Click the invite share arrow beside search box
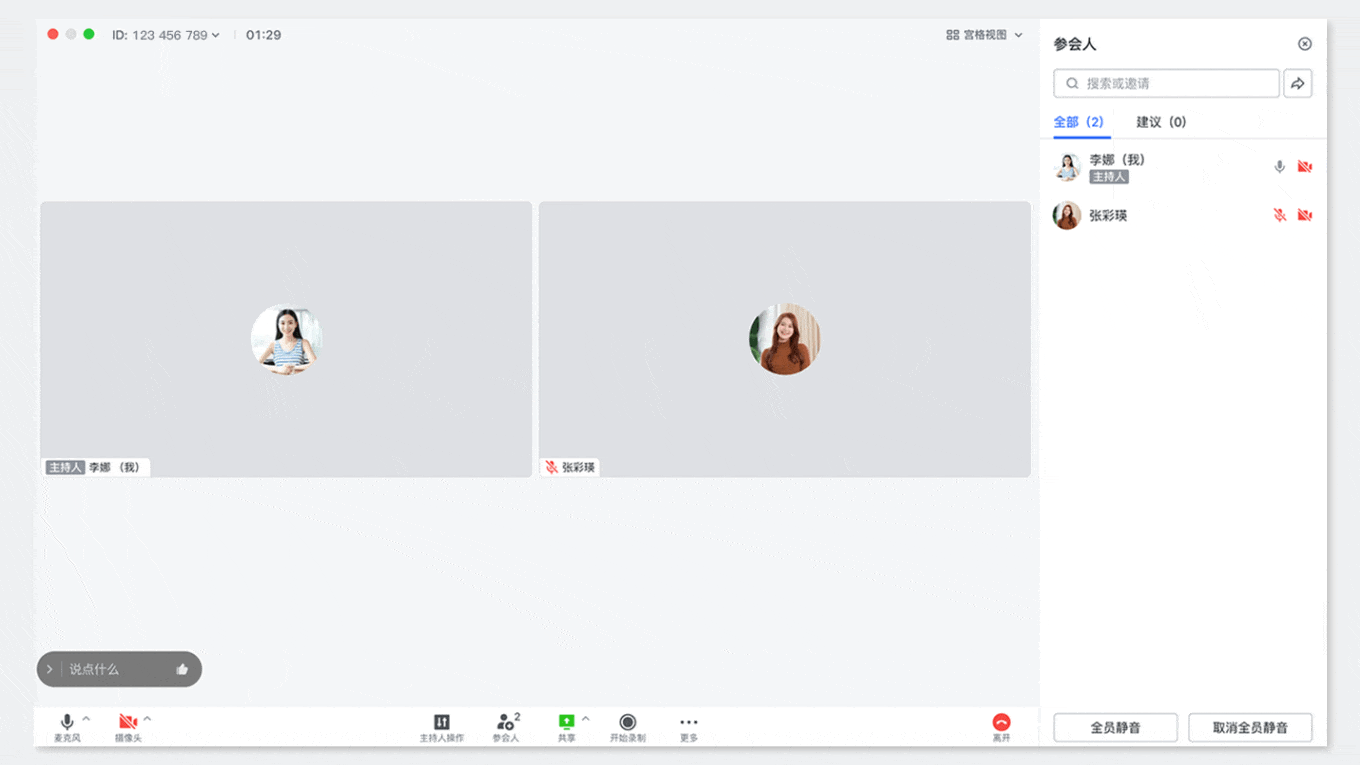The image size is (1360, 765). point(1297,84)
